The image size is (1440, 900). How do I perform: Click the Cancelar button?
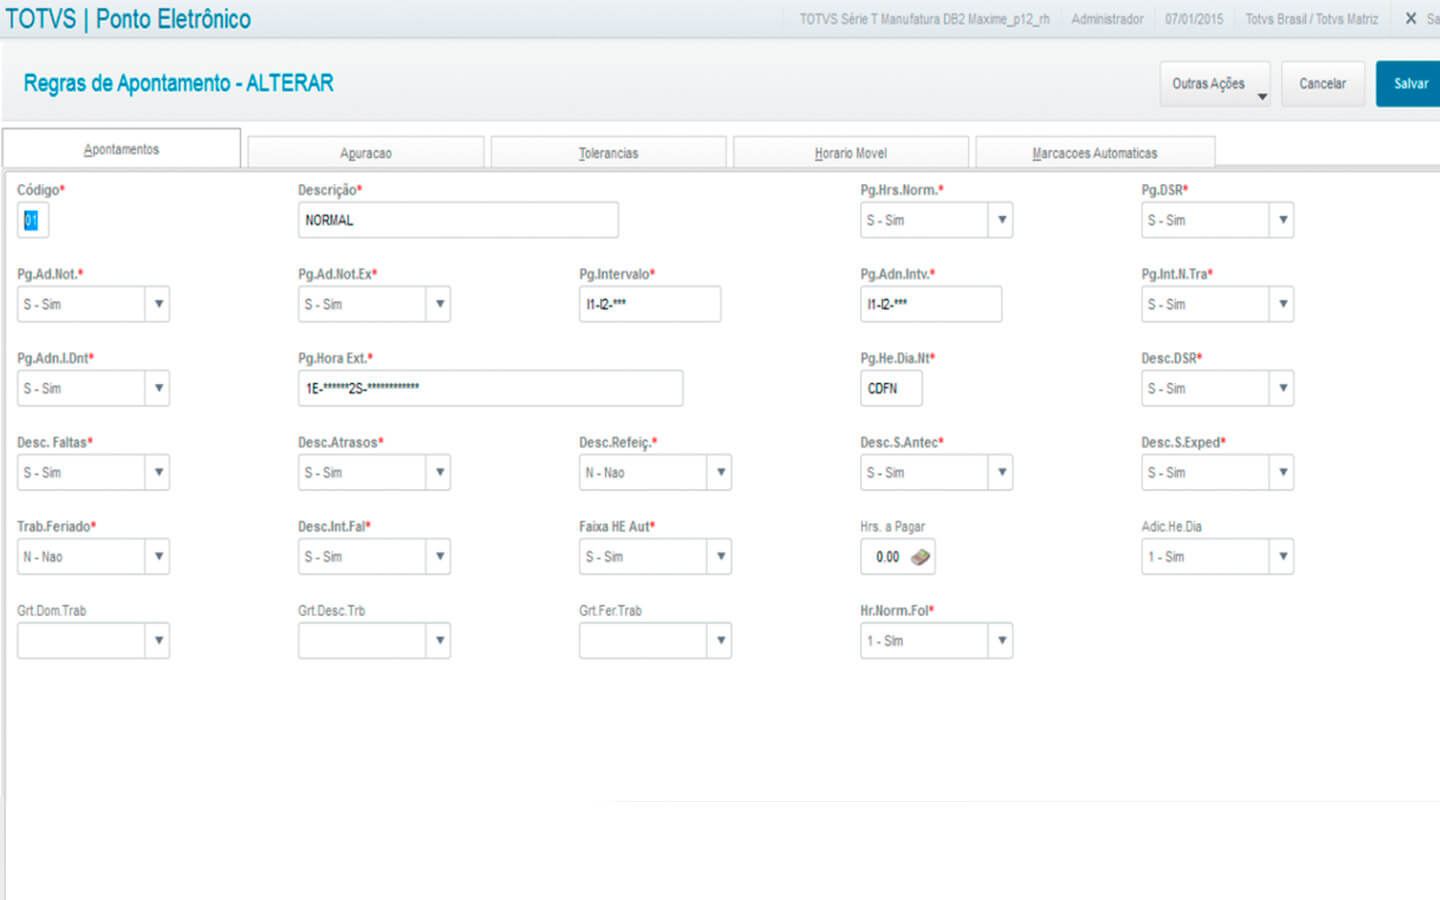(1322, 84)
